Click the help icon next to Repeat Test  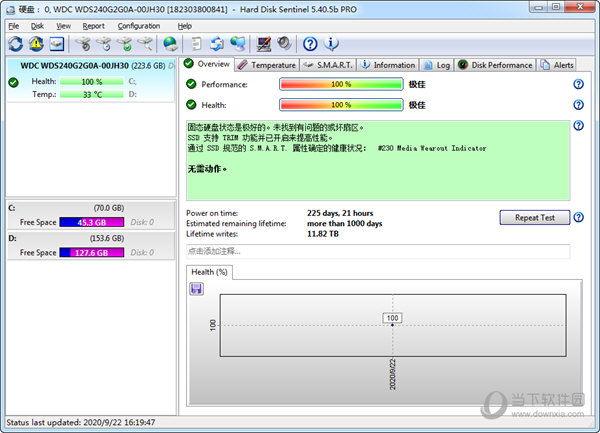tap(579, 218)
